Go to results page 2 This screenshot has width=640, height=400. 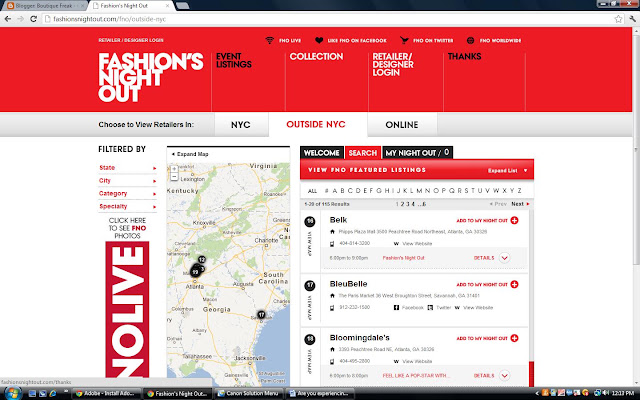tap(402, 204)
